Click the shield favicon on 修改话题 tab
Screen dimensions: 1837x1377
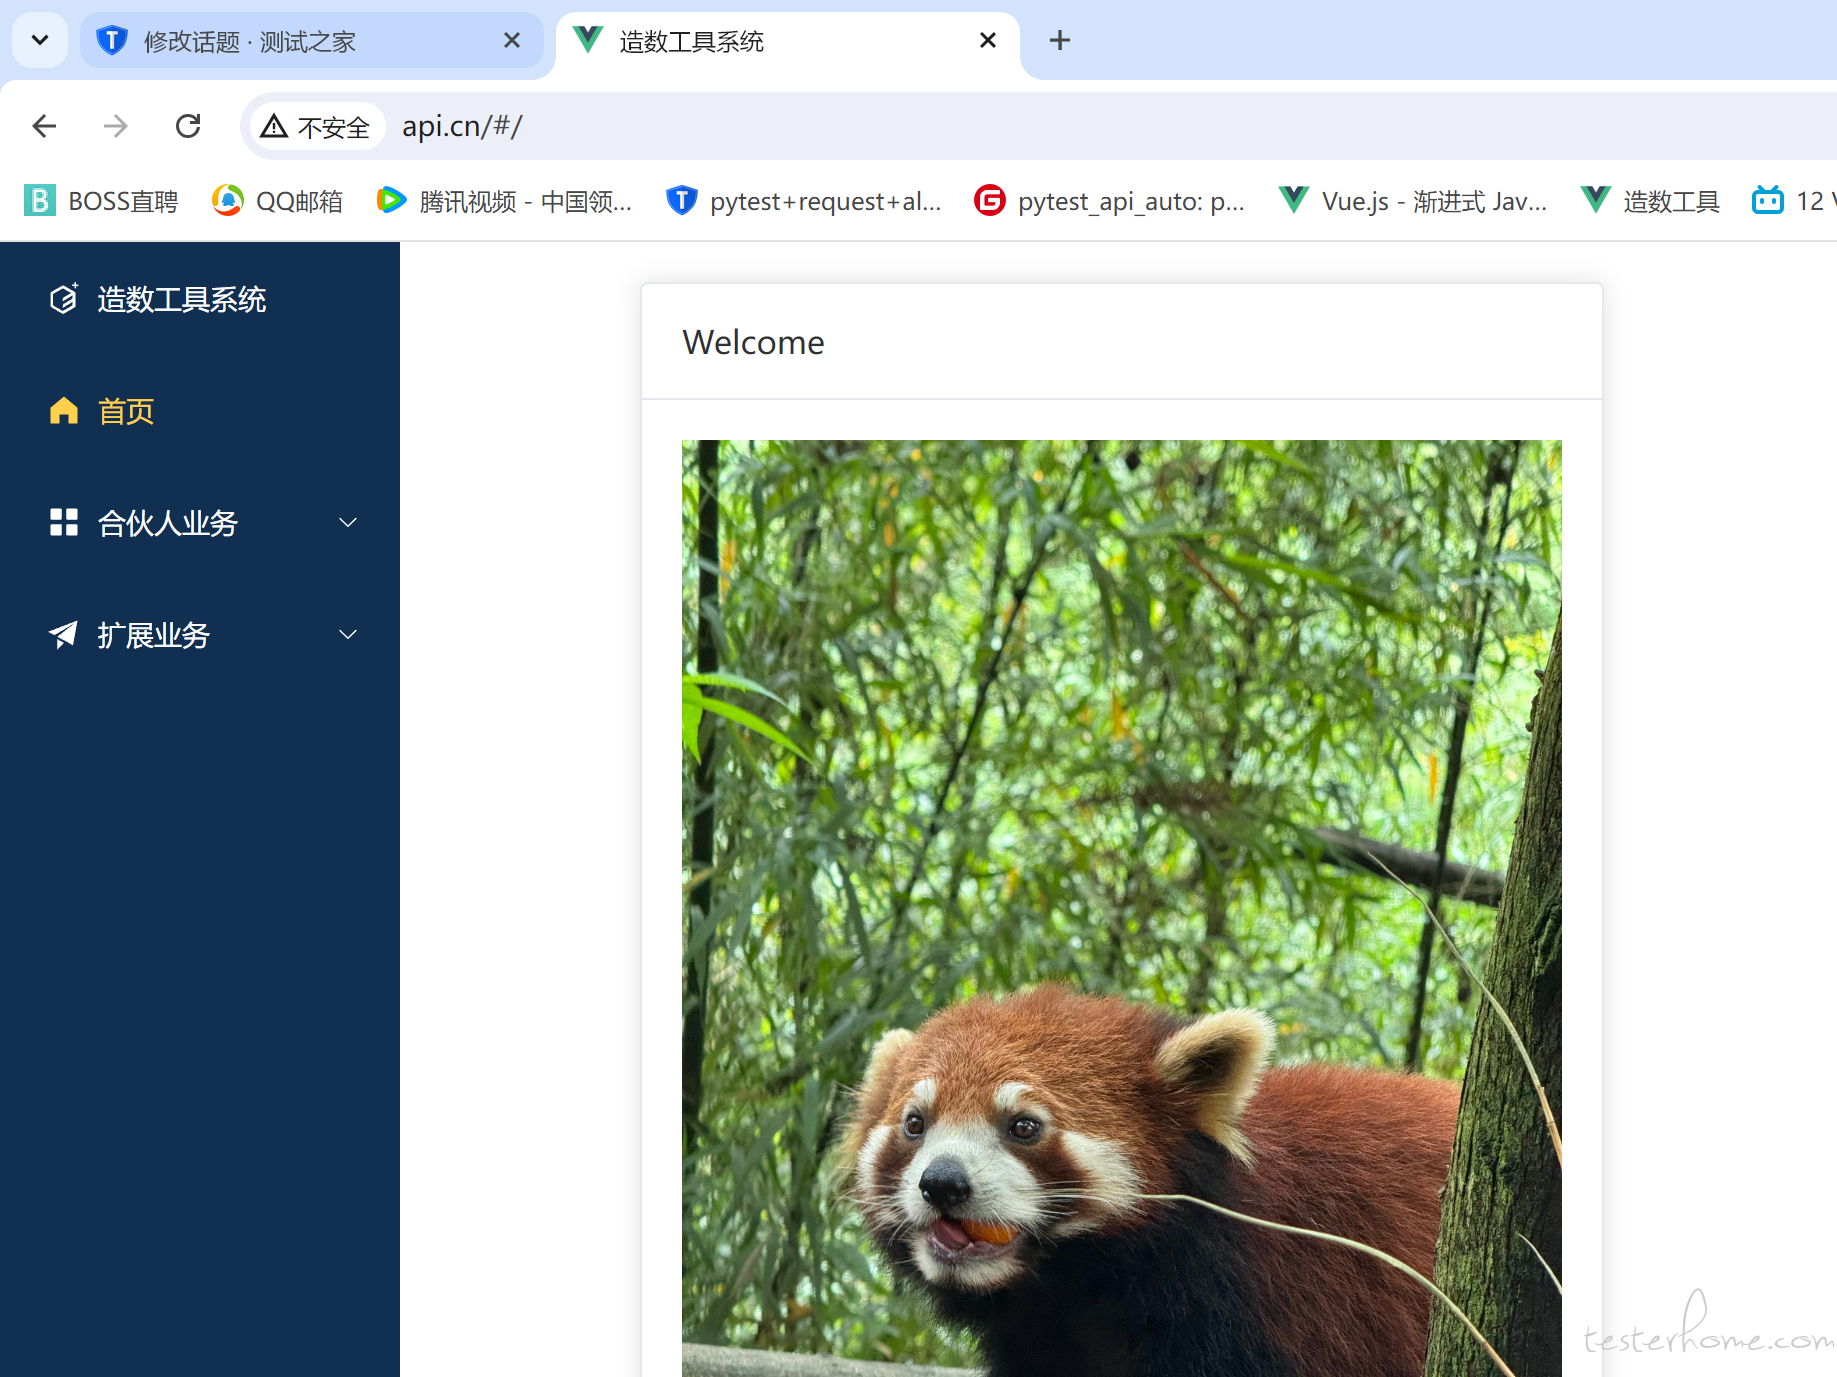pyautogui.click(x=112, y=40)
